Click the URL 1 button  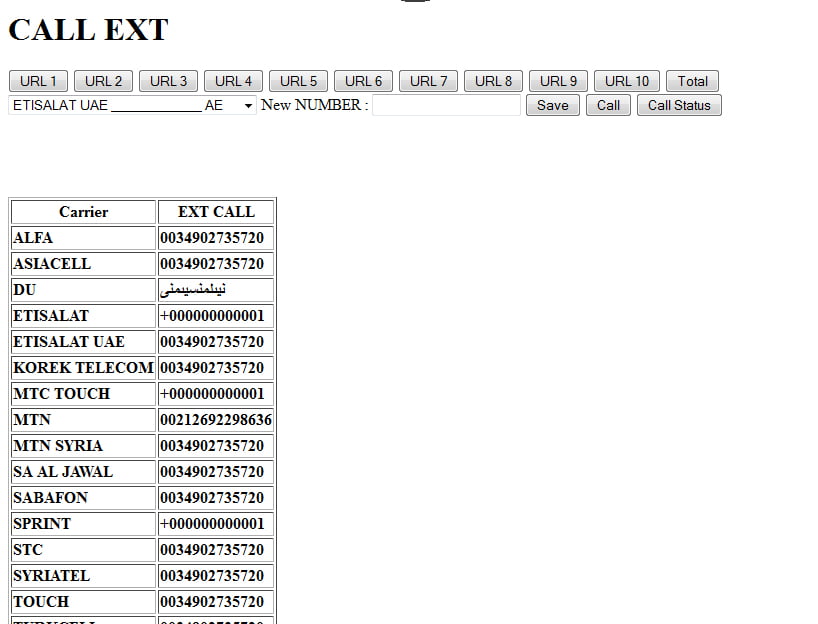(x=39, y=81)
